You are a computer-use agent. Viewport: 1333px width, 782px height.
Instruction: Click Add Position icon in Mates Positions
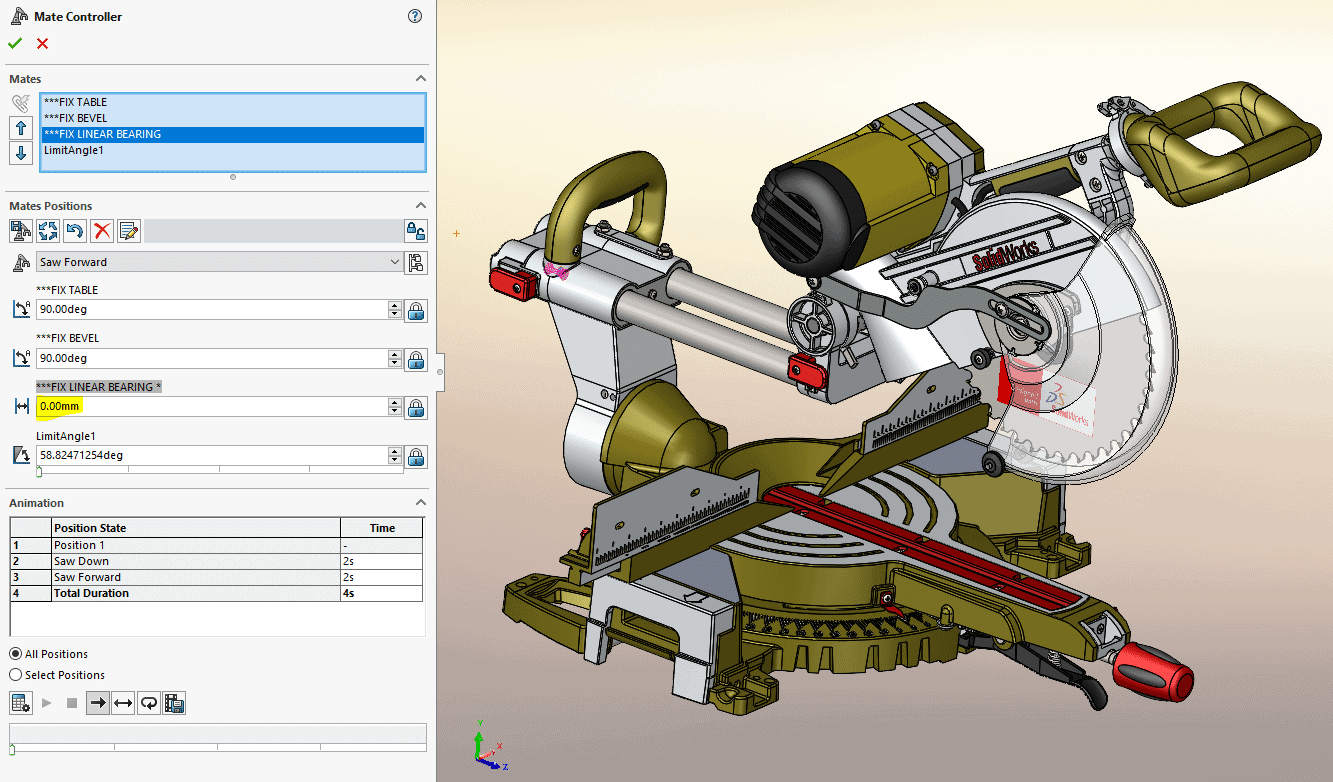21,231
